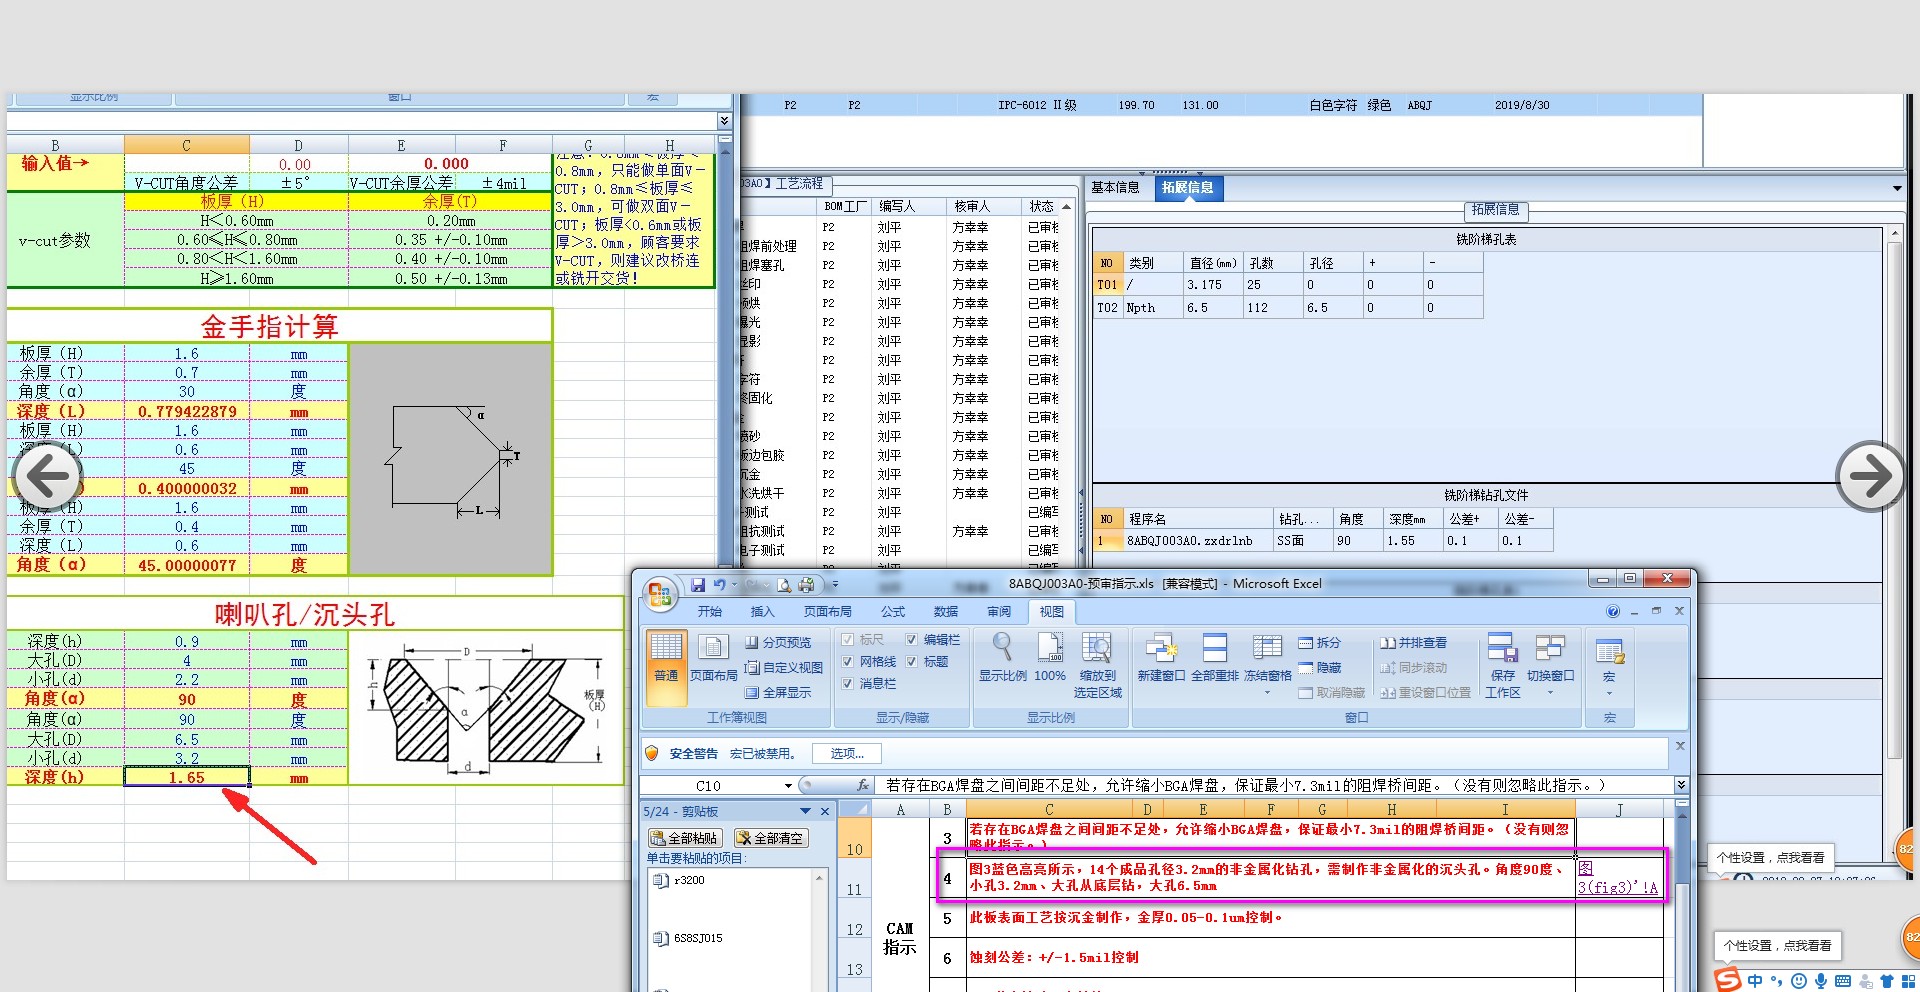Expand the formula bar
This screenshot has height=992, width=1920.
(1681, 785)
